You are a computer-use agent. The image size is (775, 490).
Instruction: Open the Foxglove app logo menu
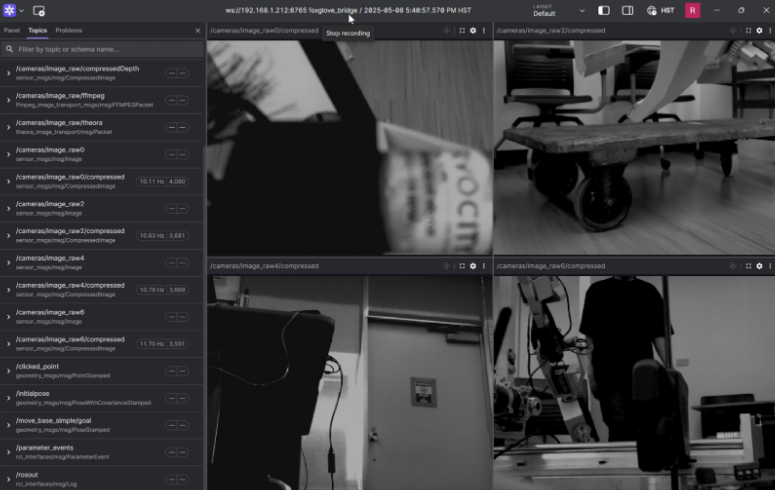9,10
